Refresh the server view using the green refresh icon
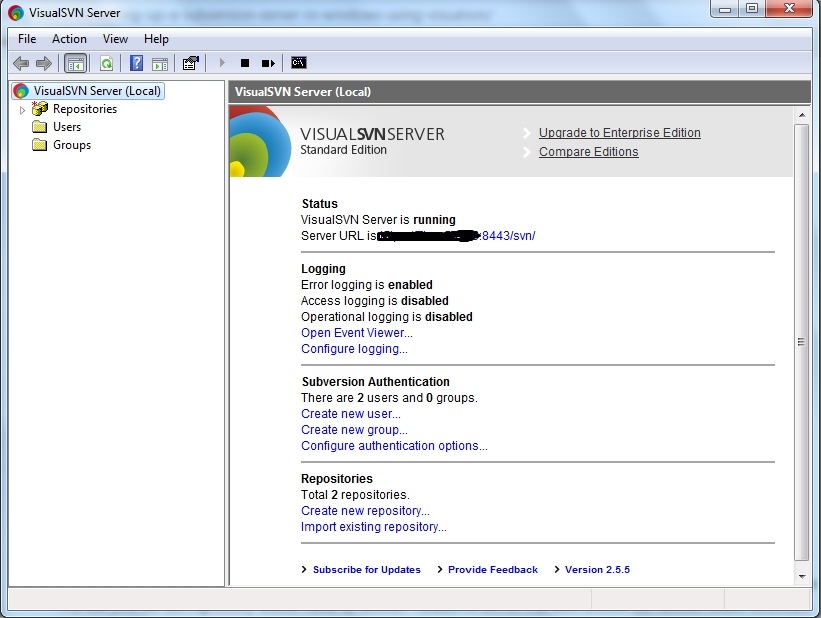 (106, 62)
